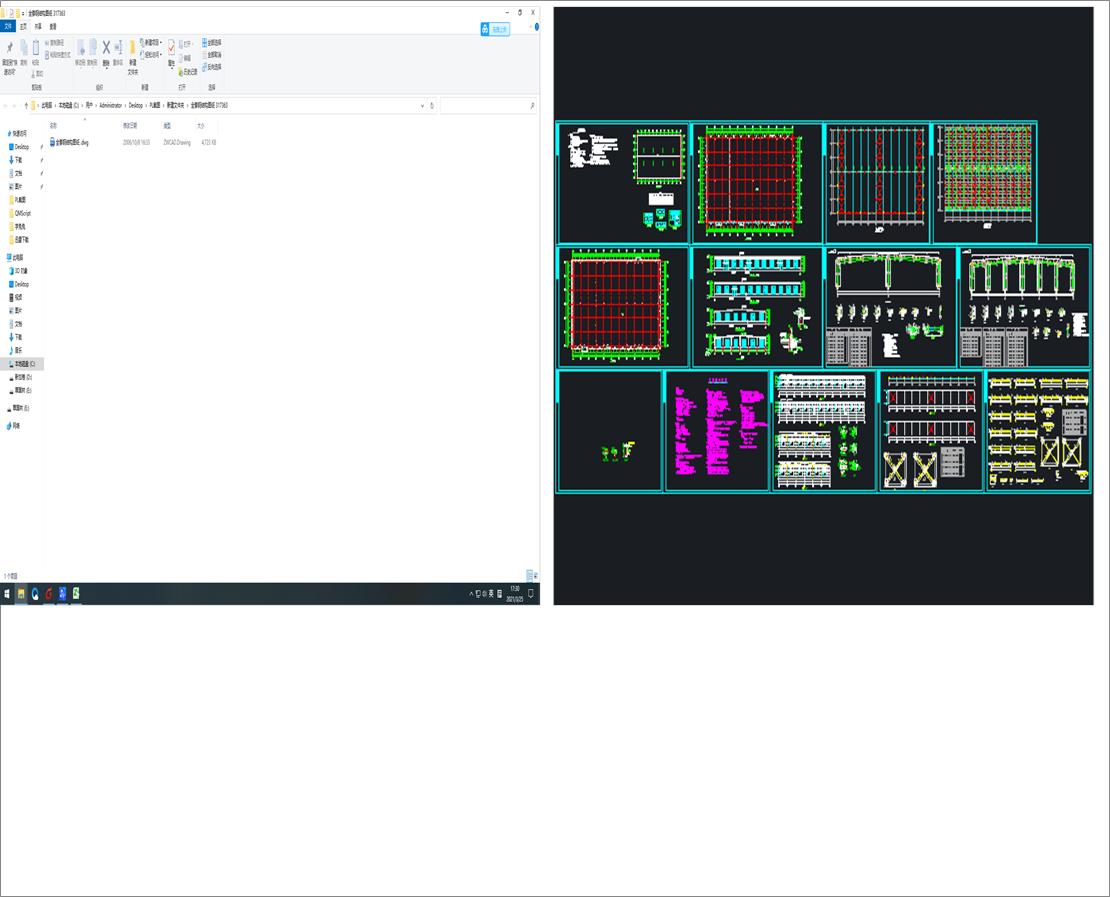The width and height of the screenshot is (1110, 897).
Task: Click Invert selection in the Select group
Action: 212,67
